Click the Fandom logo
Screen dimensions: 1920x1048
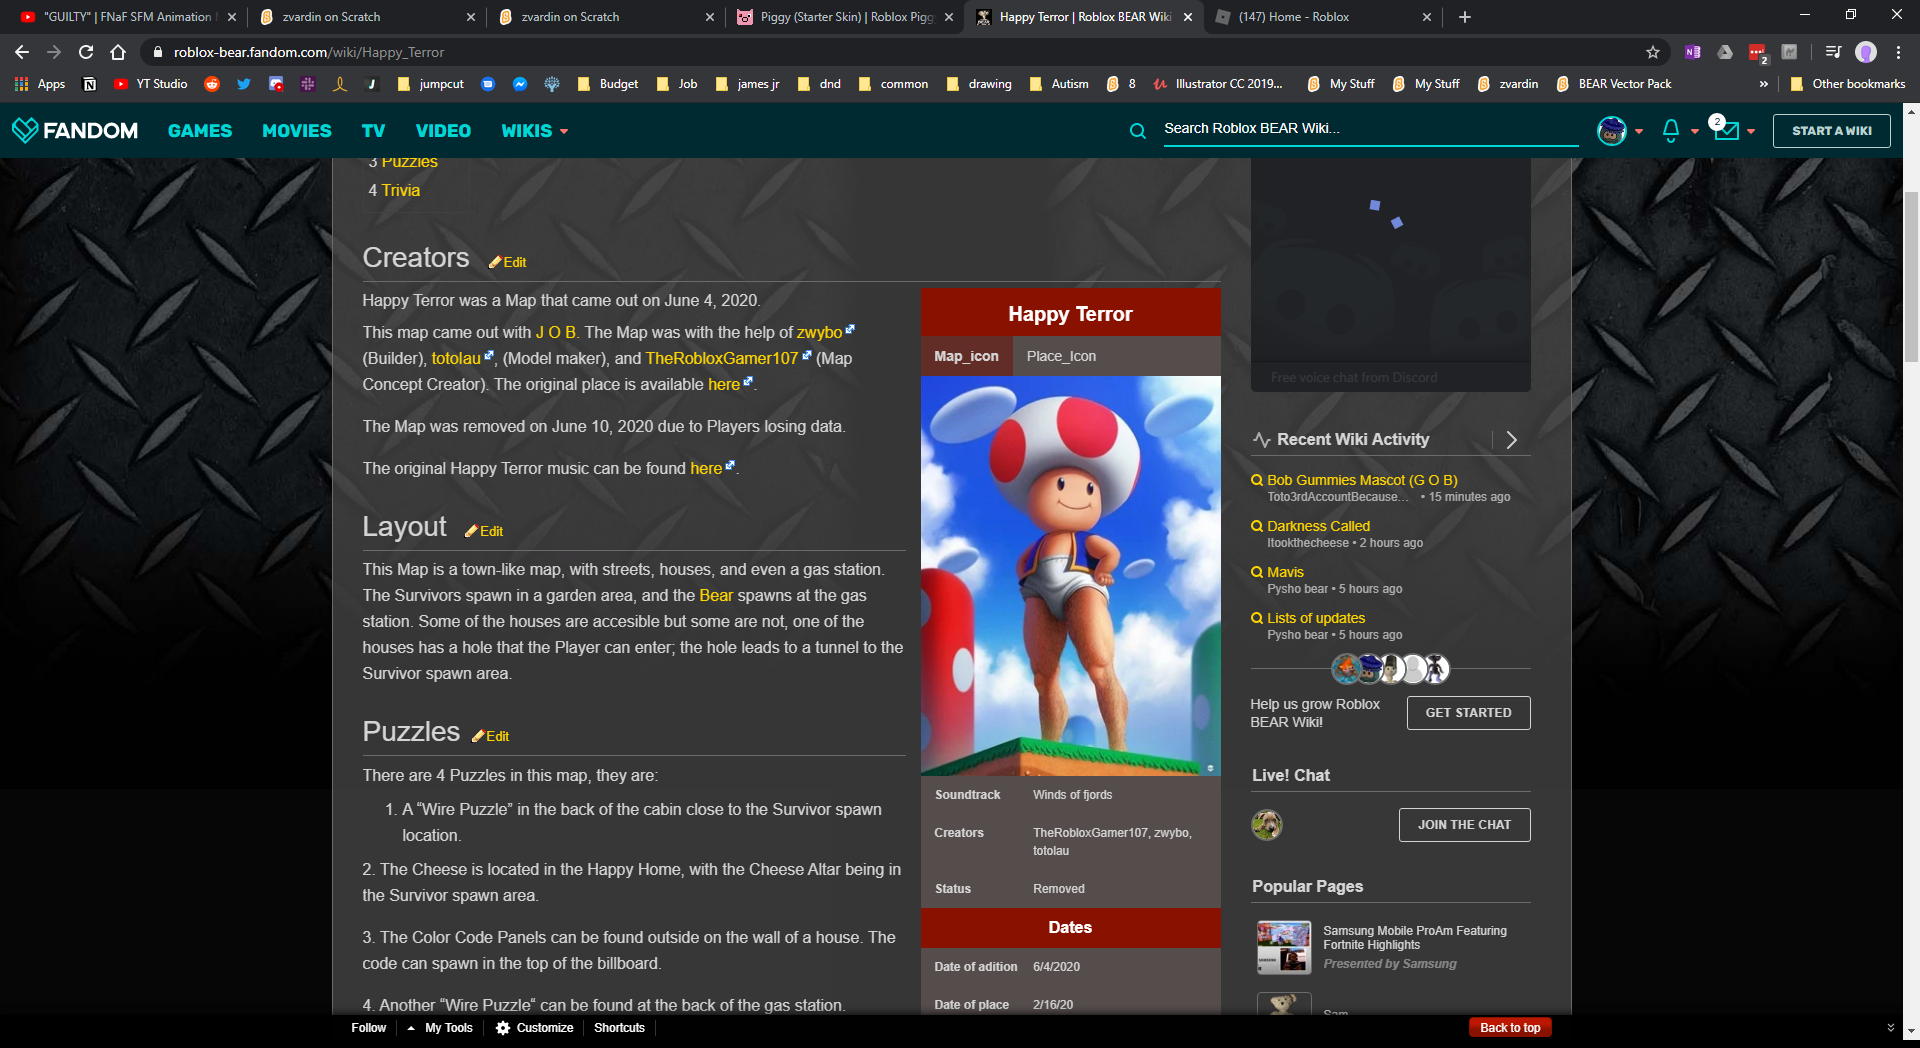pyautogui.click(x=75, y=130)
